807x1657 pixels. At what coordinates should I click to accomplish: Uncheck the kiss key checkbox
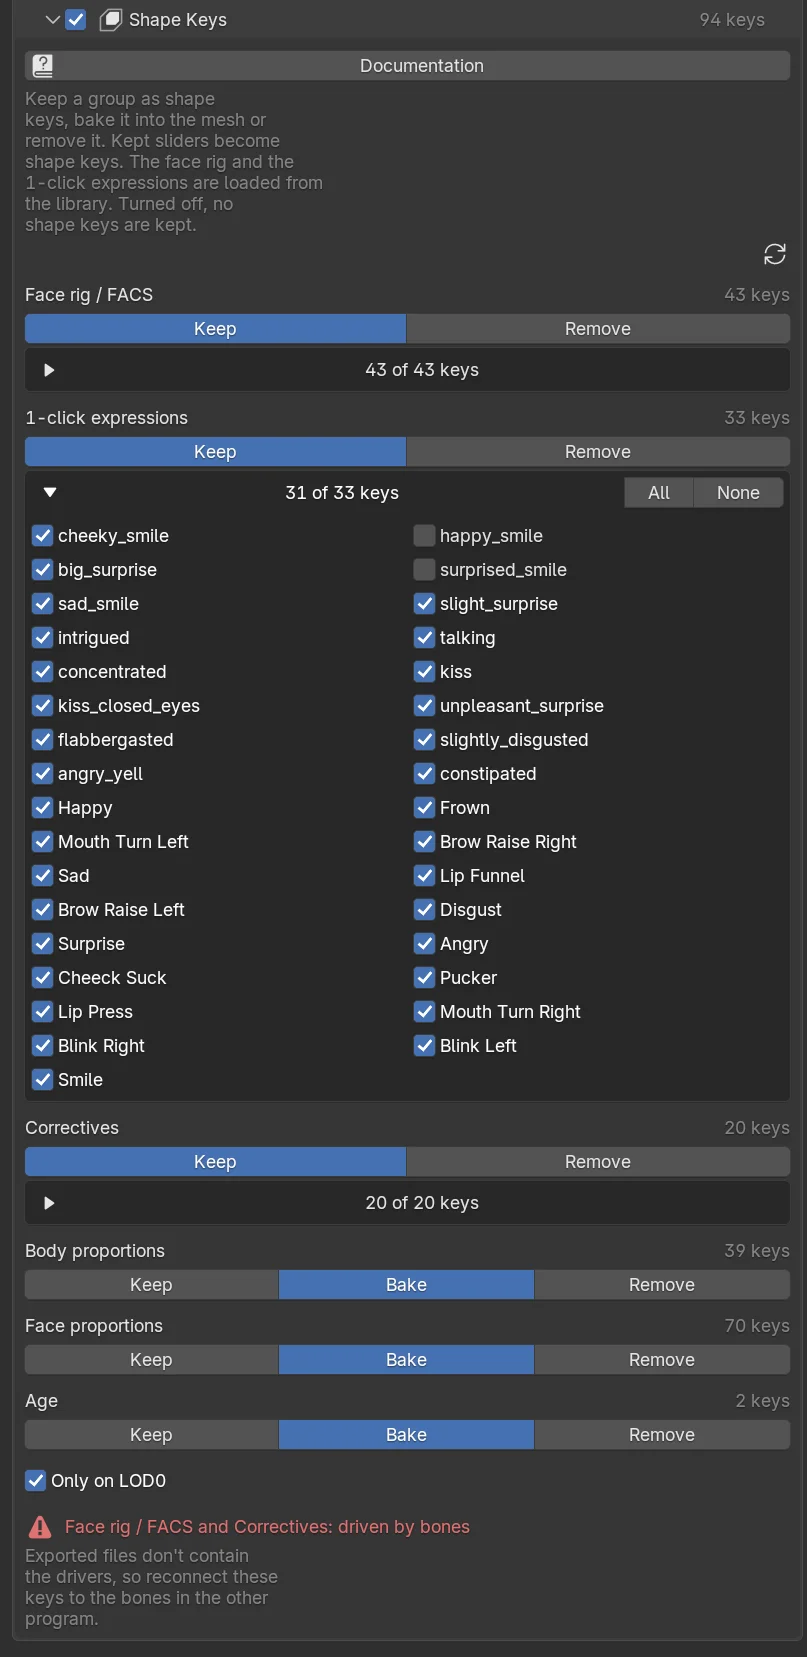point(424,672)
